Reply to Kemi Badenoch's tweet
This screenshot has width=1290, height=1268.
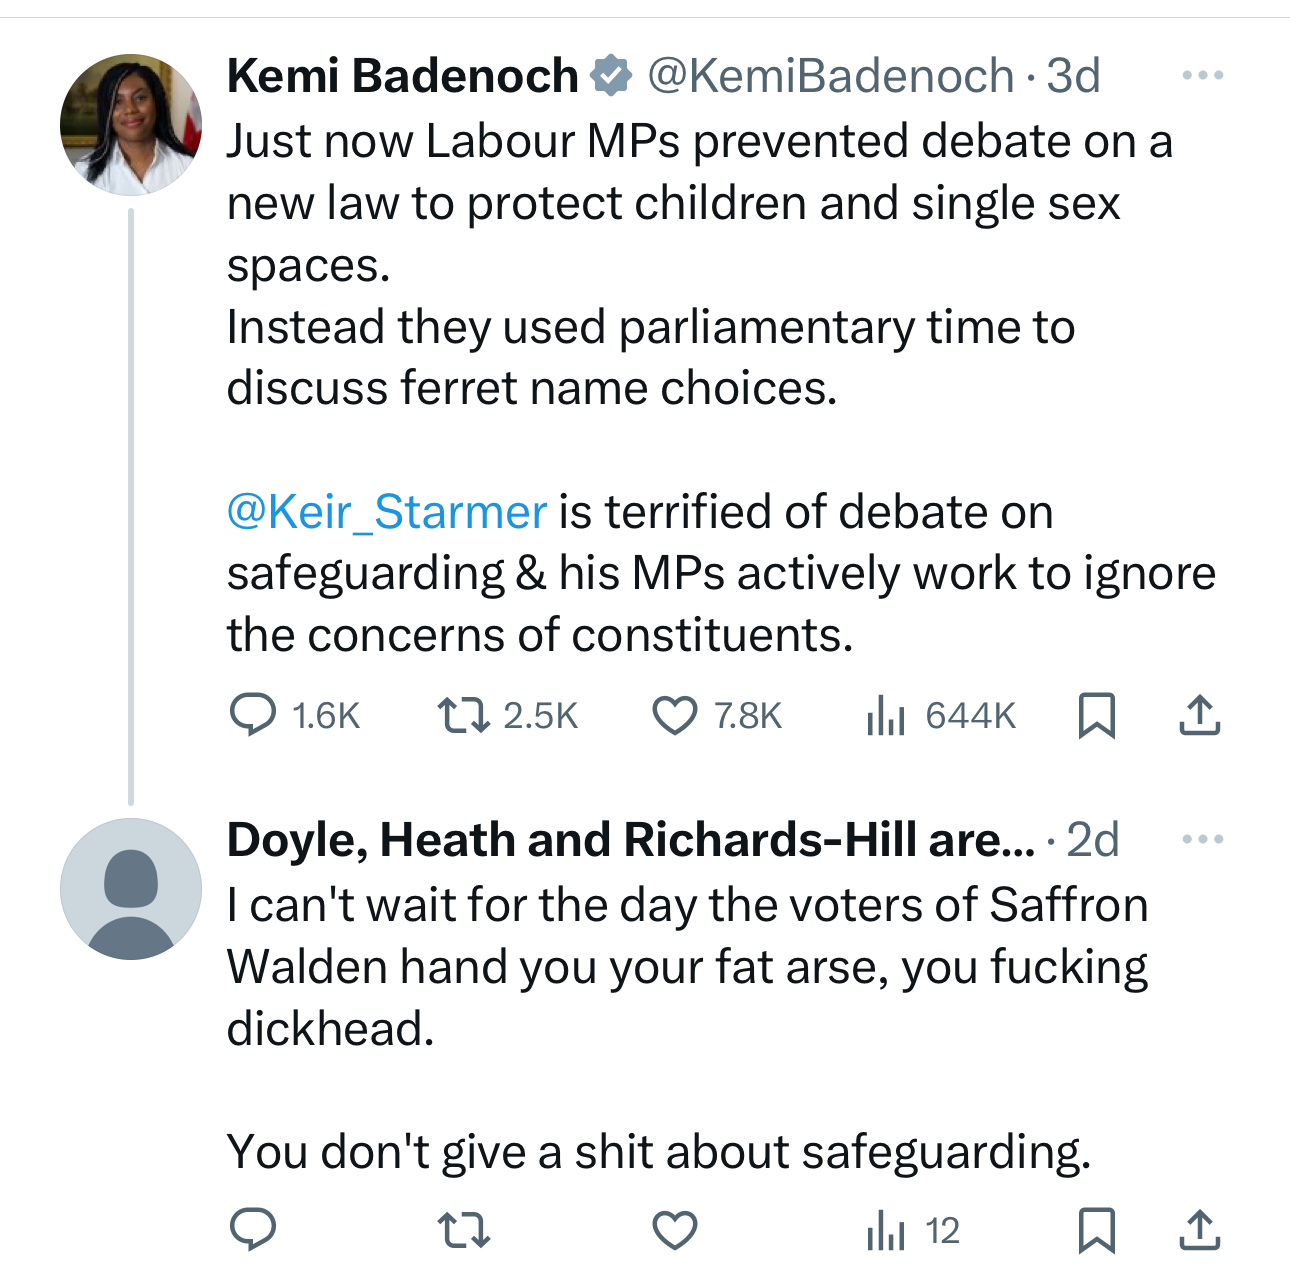coord(253,716)
